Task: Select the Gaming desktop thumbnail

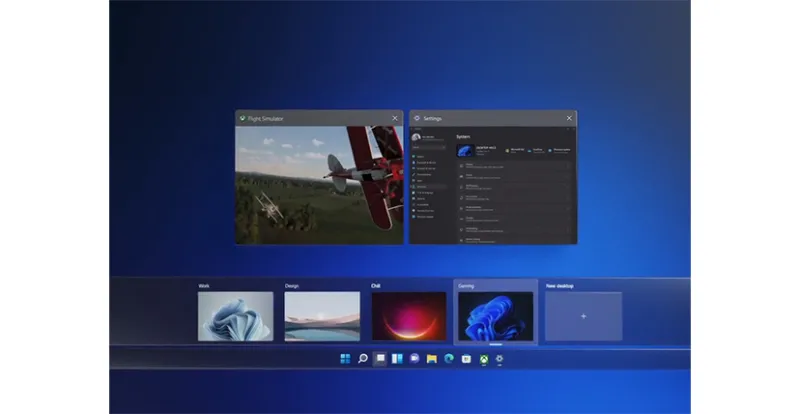Action: [496, 316]
